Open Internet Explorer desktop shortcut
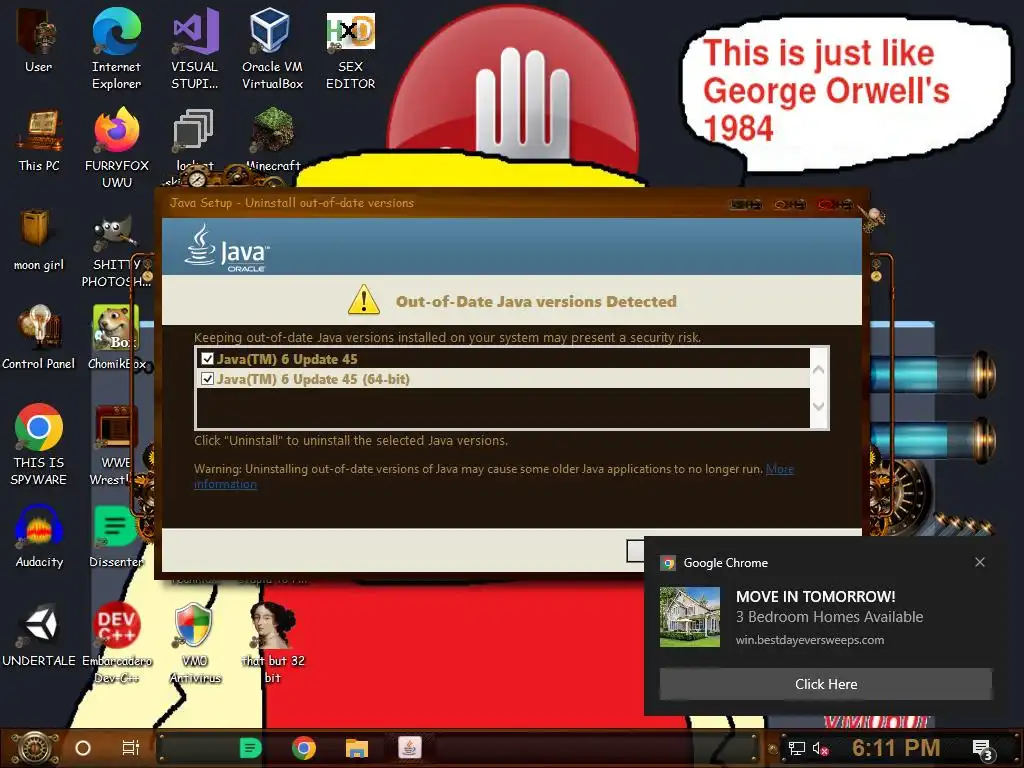Image resolution: width=1024 pixels, height=768 pixels. pyautogui.click(x=116, y=48)
